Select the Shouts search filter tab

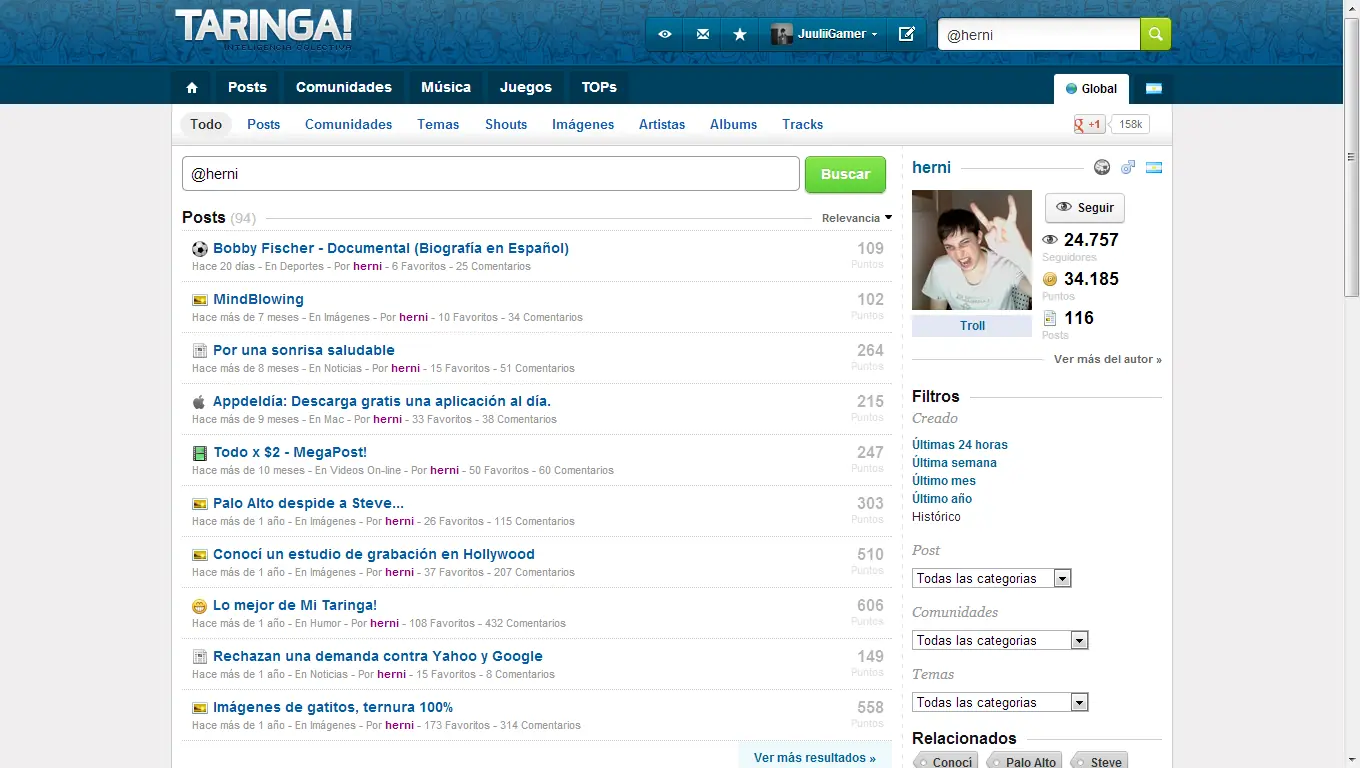pos(506,124)
